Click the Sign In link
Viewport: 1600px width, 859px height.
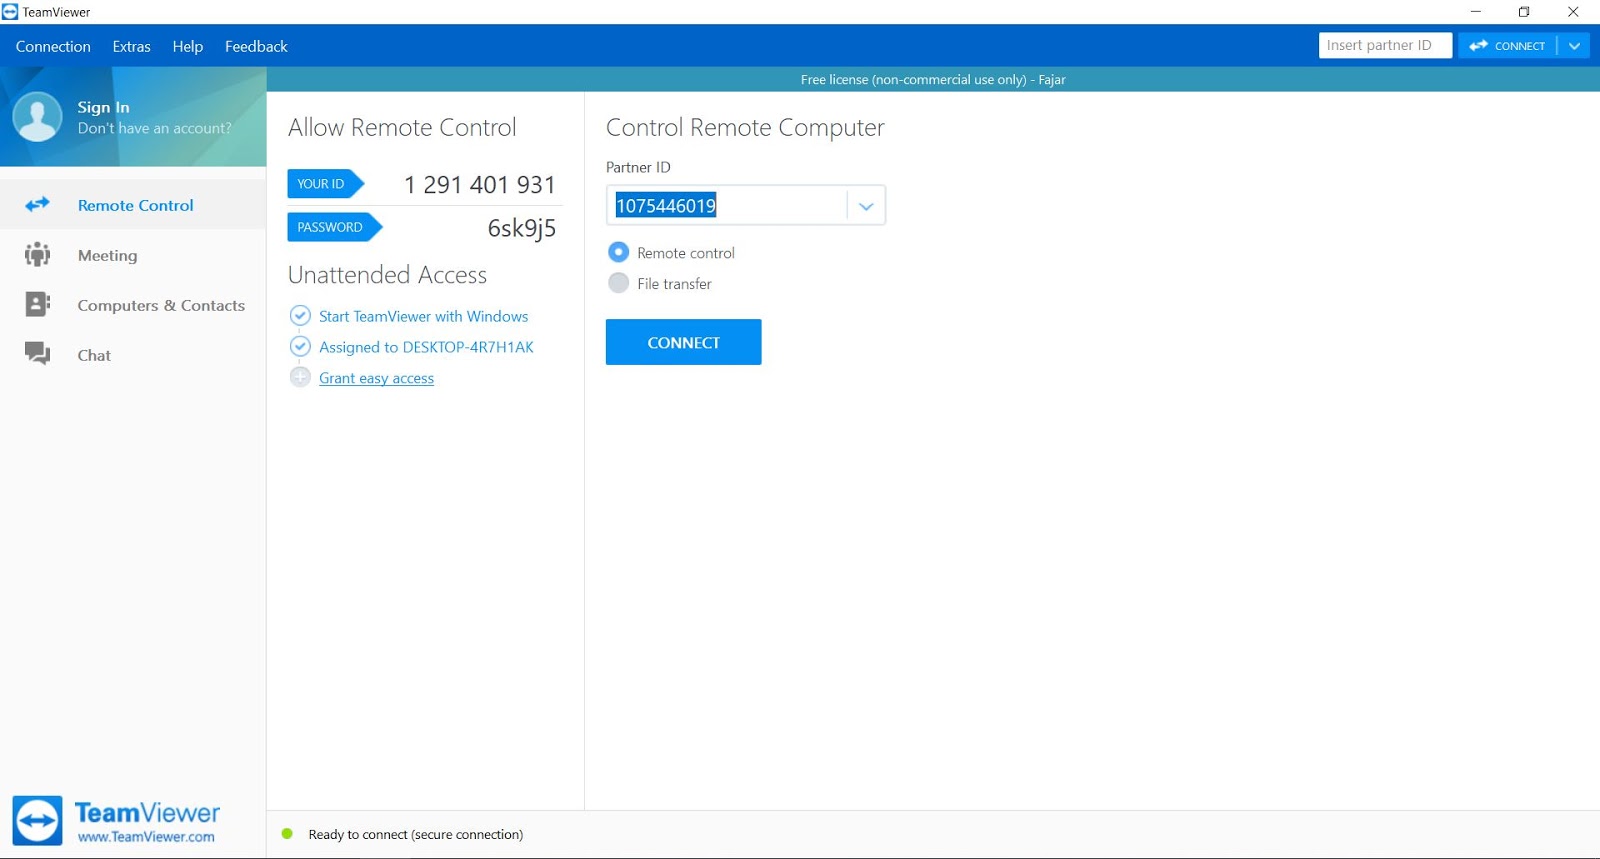(103, 107)
